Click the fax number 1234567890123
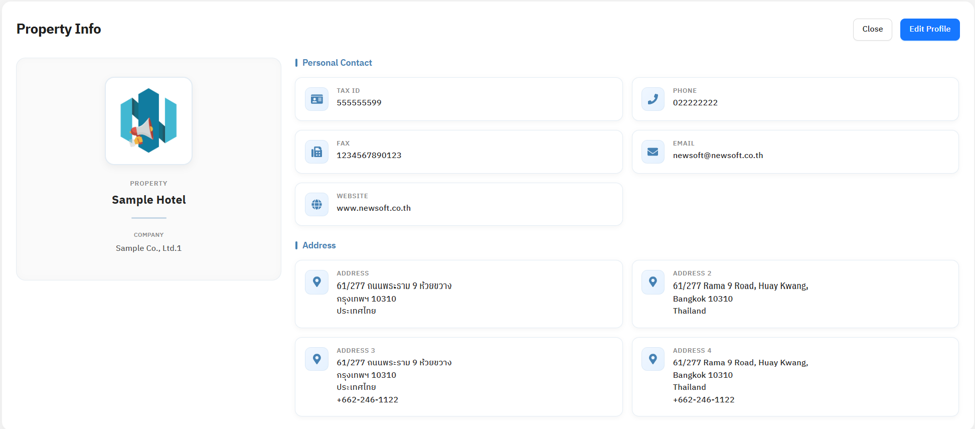 tap(369, 155)
